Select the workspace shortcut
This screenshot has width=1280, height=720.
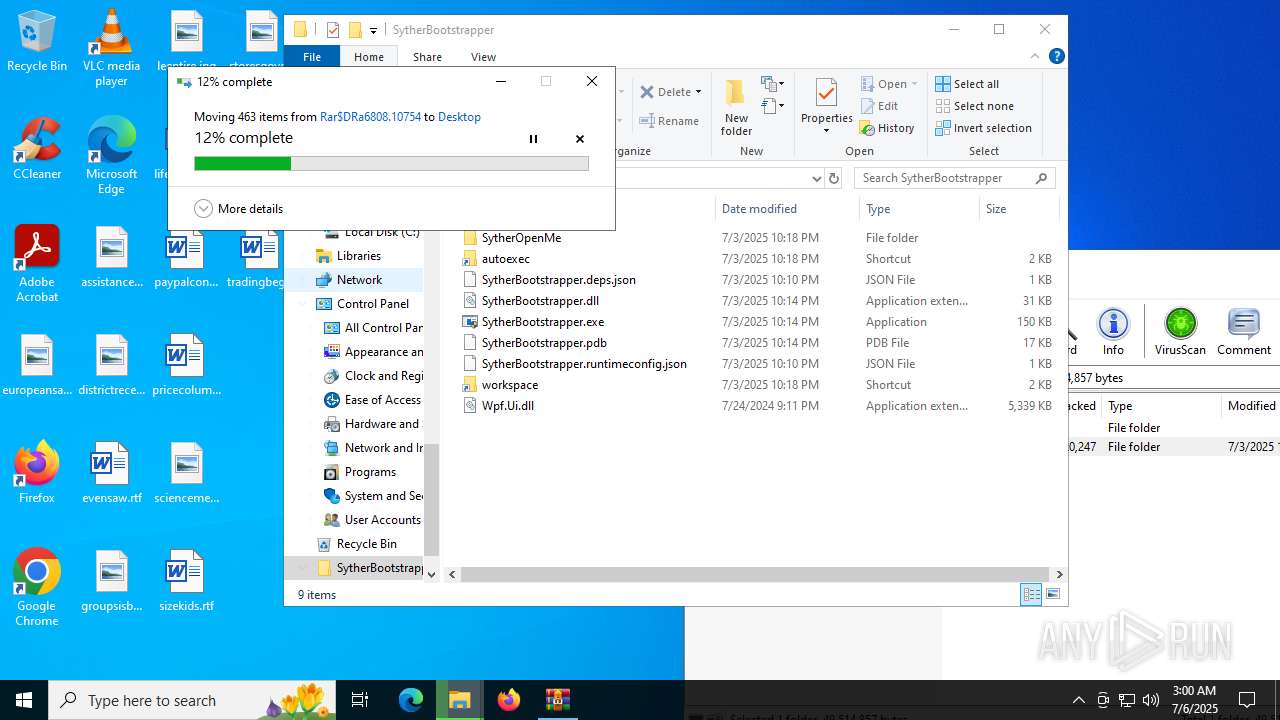click(x=509, y=385)
